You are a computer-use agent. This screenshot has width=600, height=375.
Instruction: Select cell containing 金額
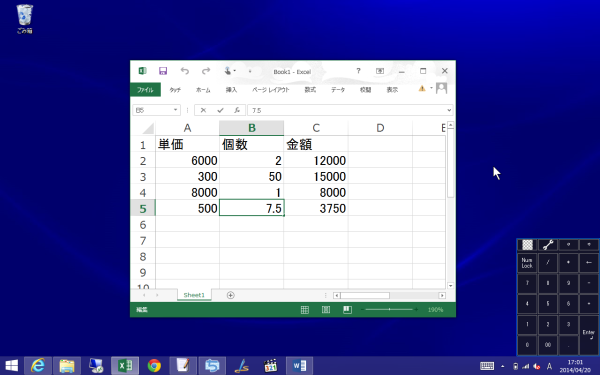coord(316,144)
